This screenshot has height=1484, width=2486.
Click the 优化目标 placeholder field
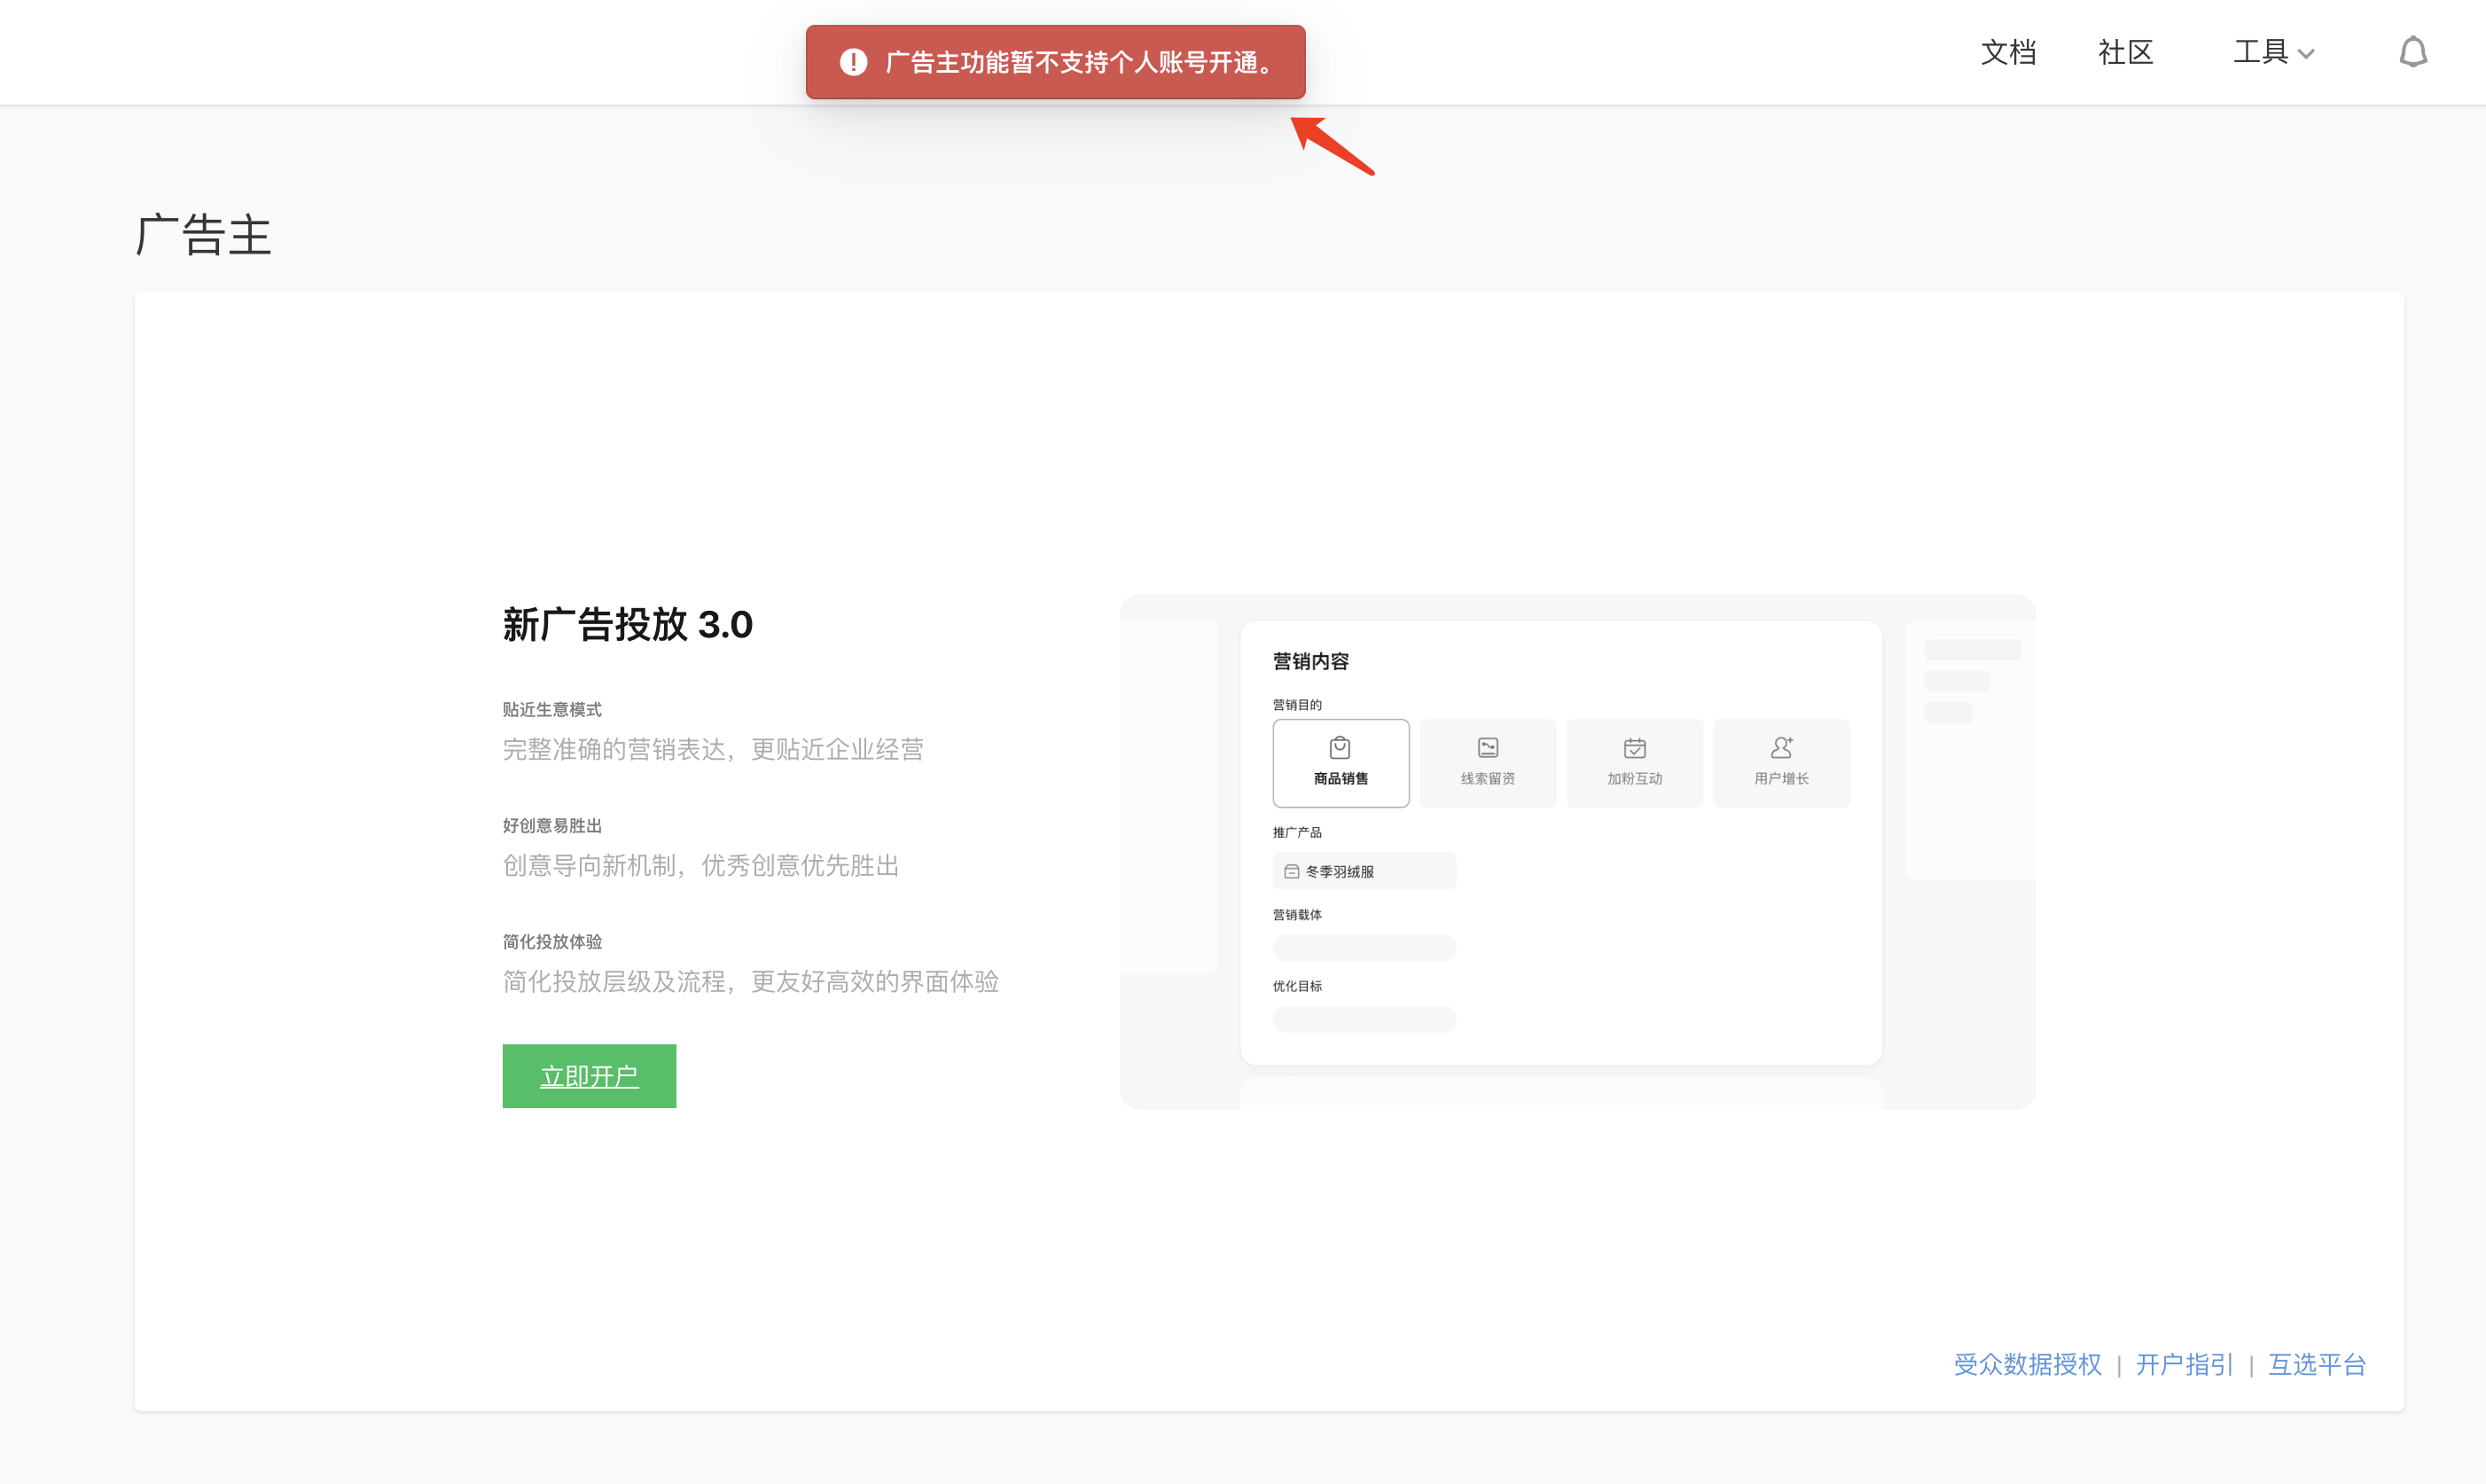pos(1364,1019)
